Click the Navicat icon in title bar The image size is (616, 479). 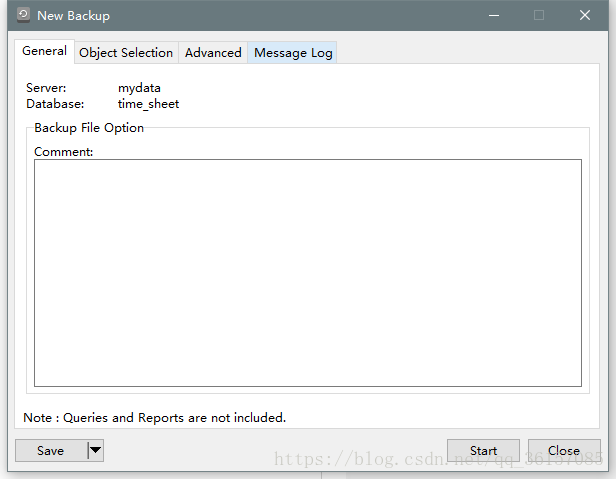coord(23,15)
